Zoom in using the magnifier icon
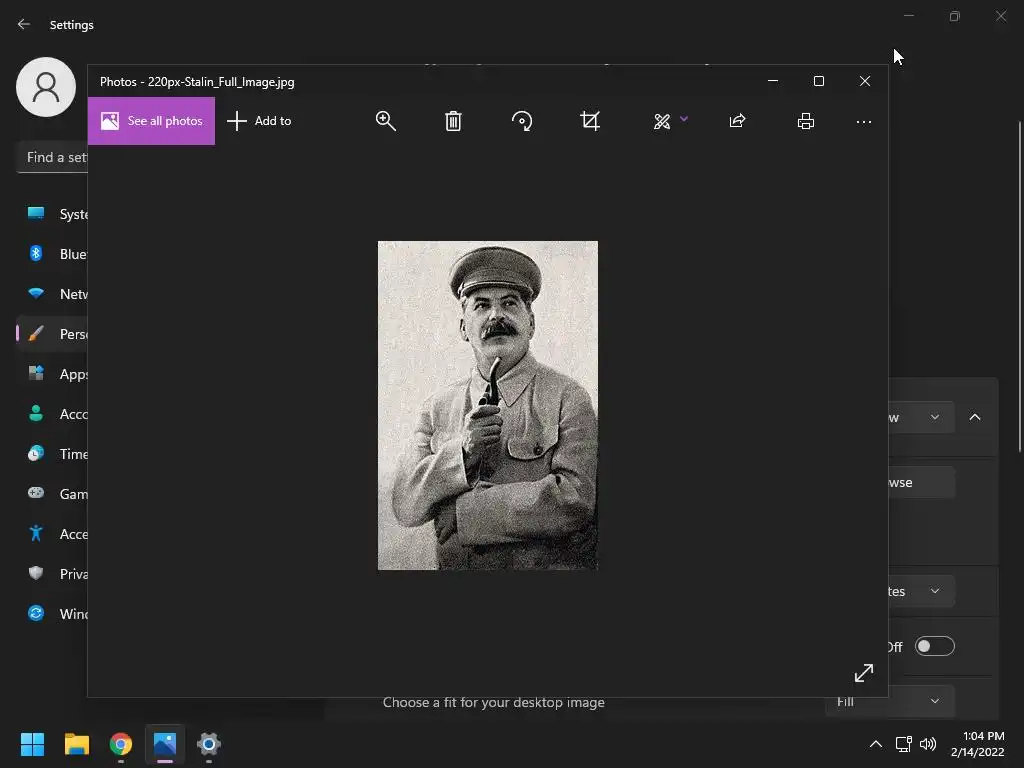The image size is (1024, 768). (385, 121)
